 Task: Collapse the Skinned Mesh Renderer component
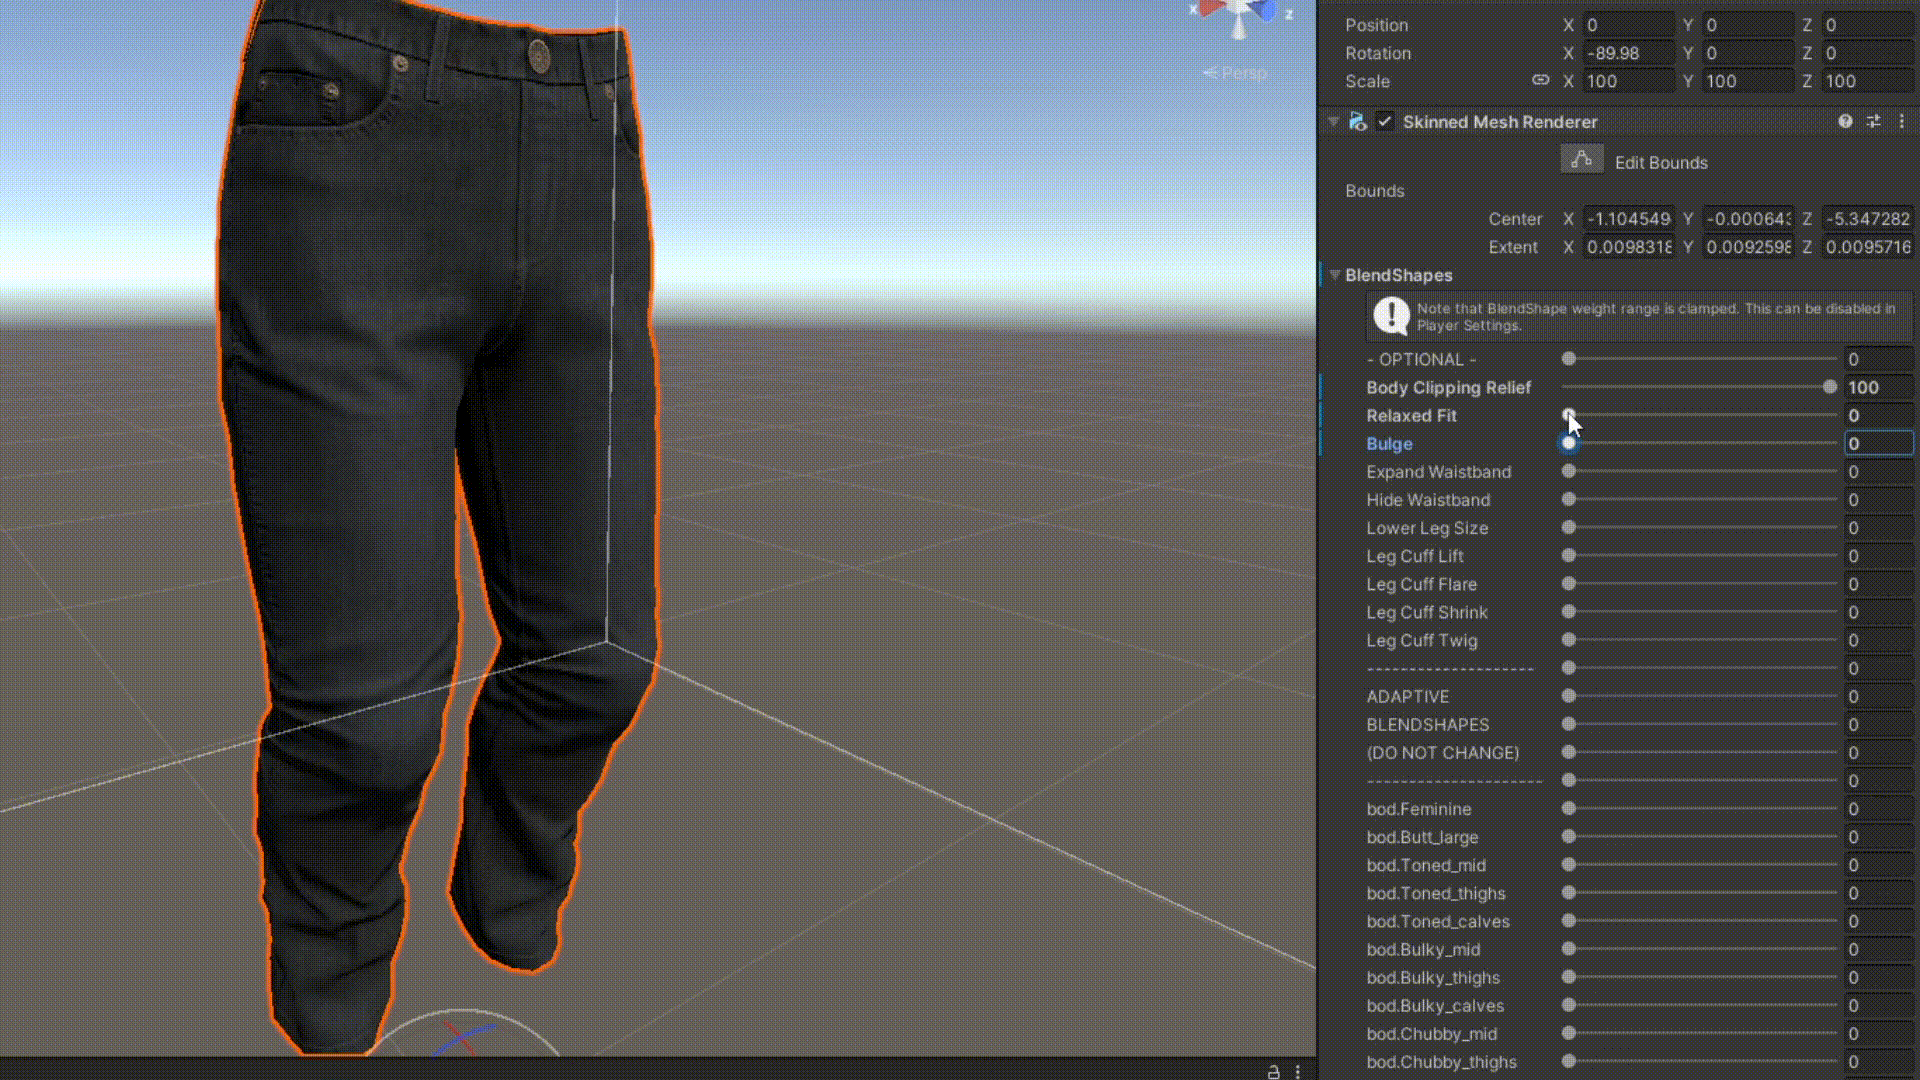click(1333, 121)
